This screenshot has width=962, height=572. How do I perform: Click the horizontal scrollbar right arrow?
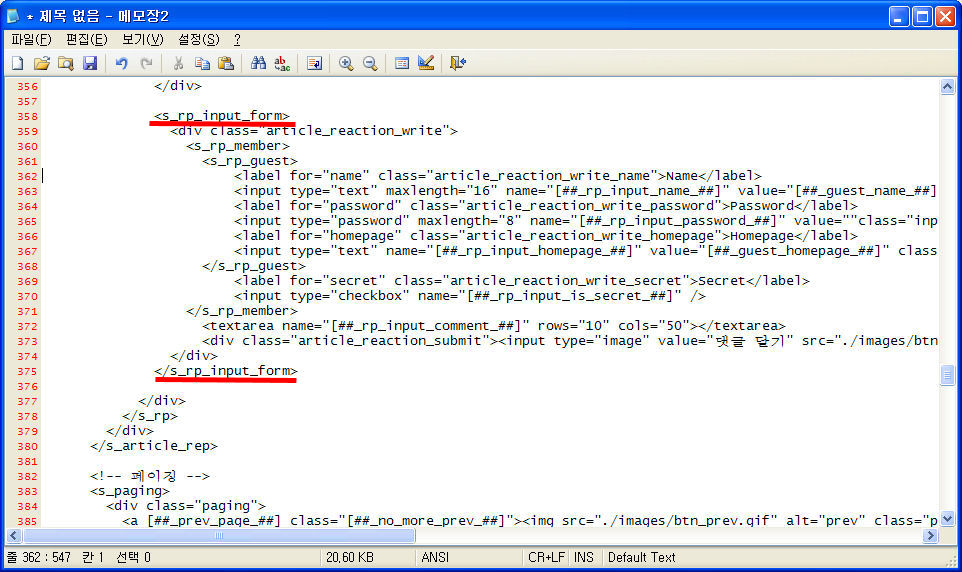coord(930,536)
